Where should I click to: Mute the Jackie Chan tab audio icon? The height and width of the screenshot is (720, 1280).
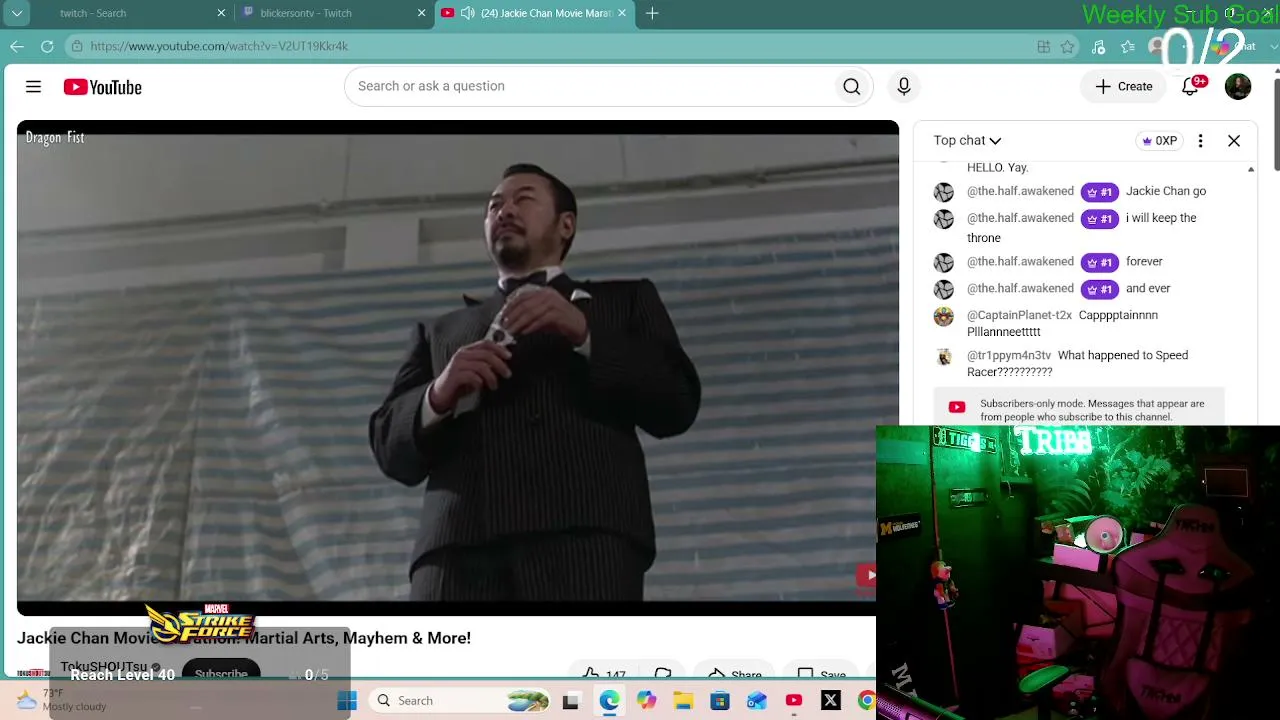(x=467, y=13)
